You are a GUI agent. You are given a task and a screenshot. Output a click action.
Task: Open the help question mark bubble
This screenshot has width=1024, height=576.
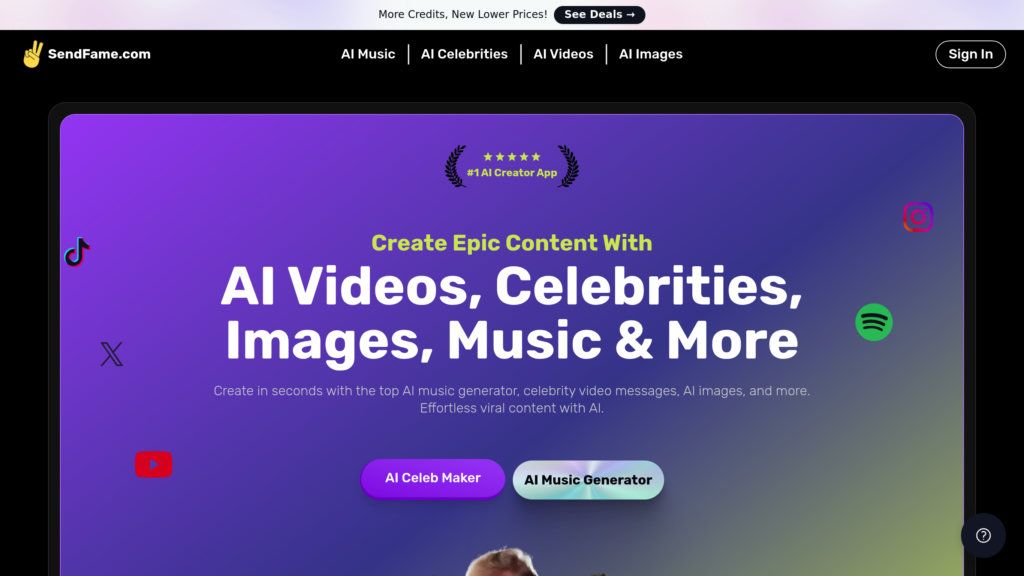click(983, 536)
